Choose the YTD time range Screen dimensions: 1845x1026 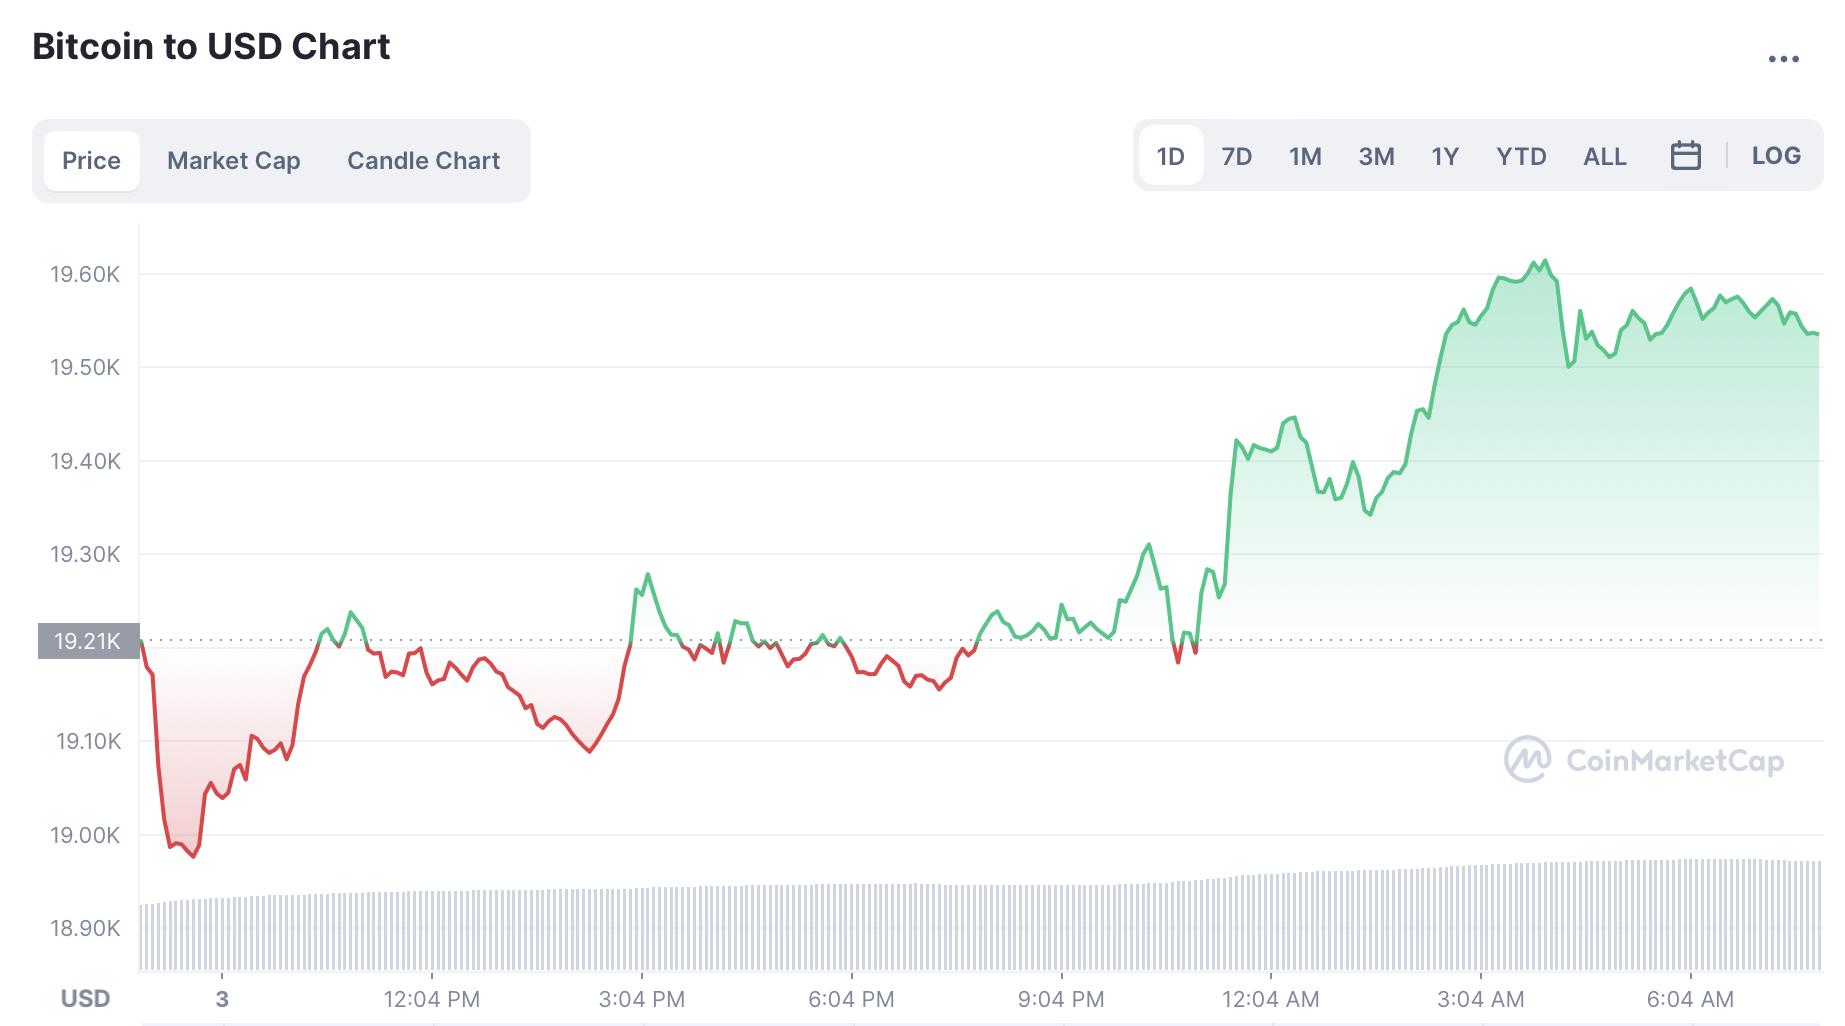1521,157
